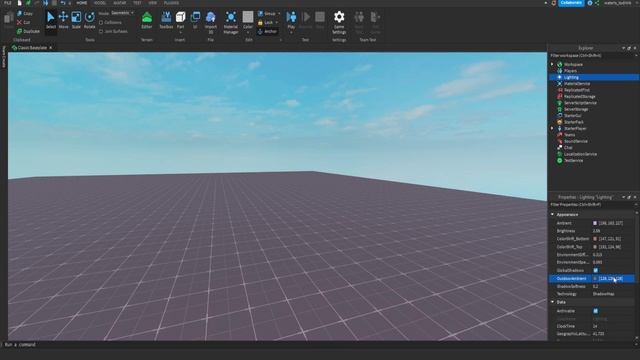Collapse the Appearance properties section

tap(552, 215)
